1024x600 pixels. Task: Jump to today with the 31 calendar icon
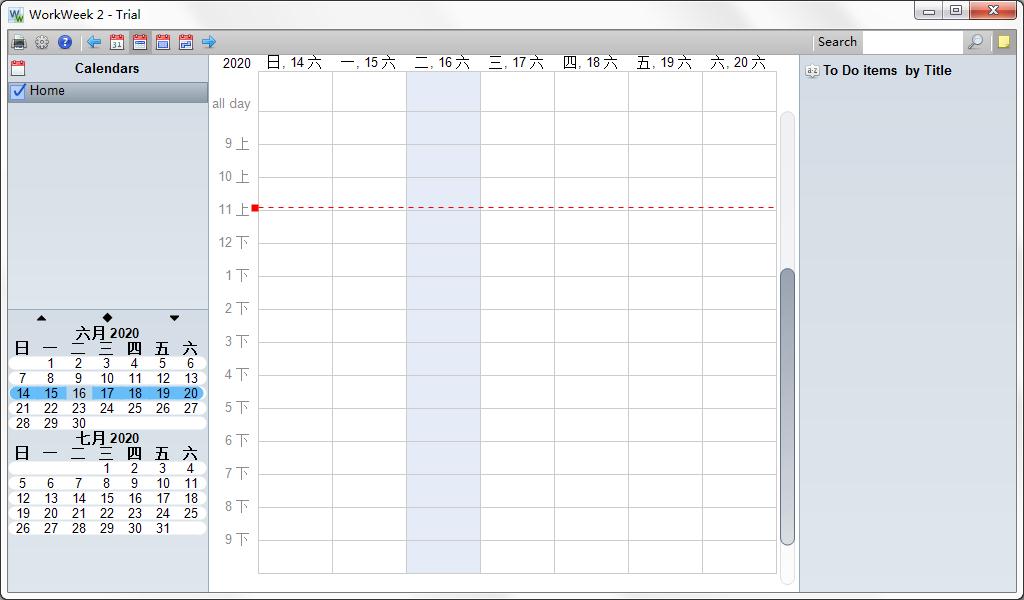117,42
